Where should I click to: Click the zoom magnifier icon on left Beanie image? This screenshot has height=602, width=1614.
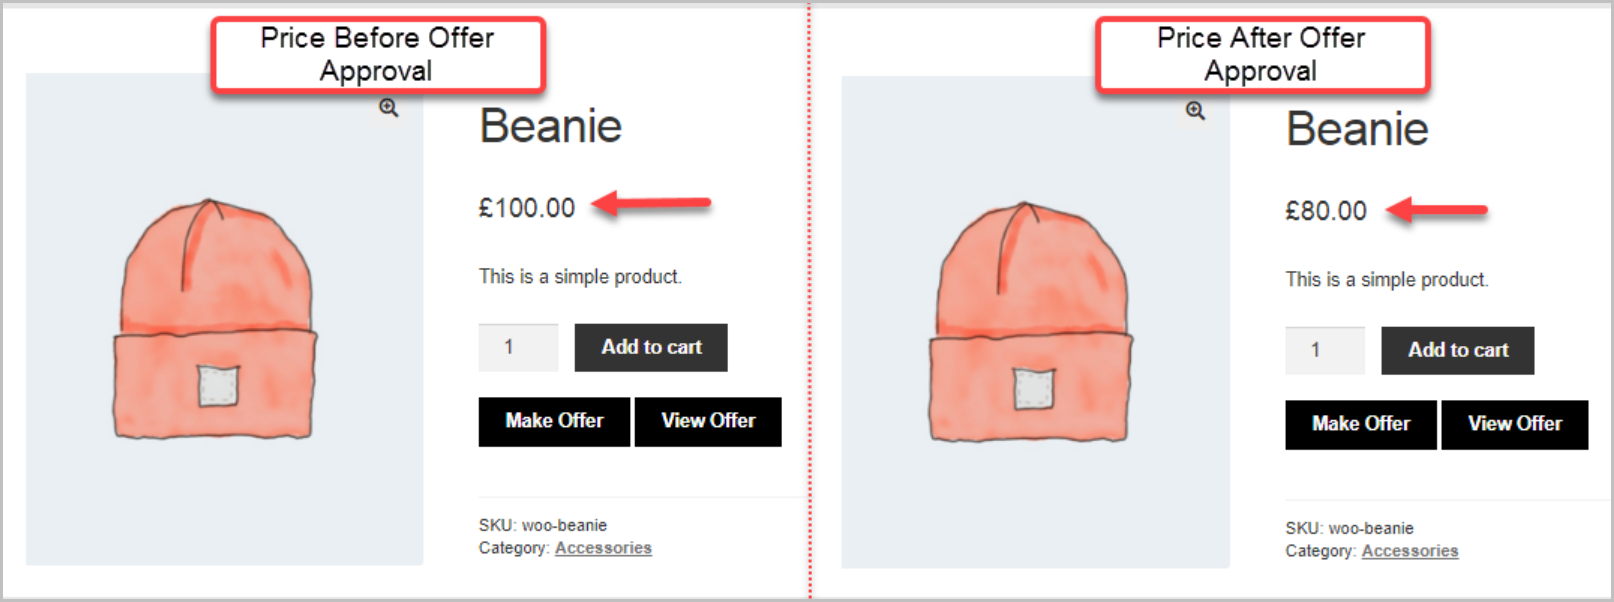click(x=387, y=109)
